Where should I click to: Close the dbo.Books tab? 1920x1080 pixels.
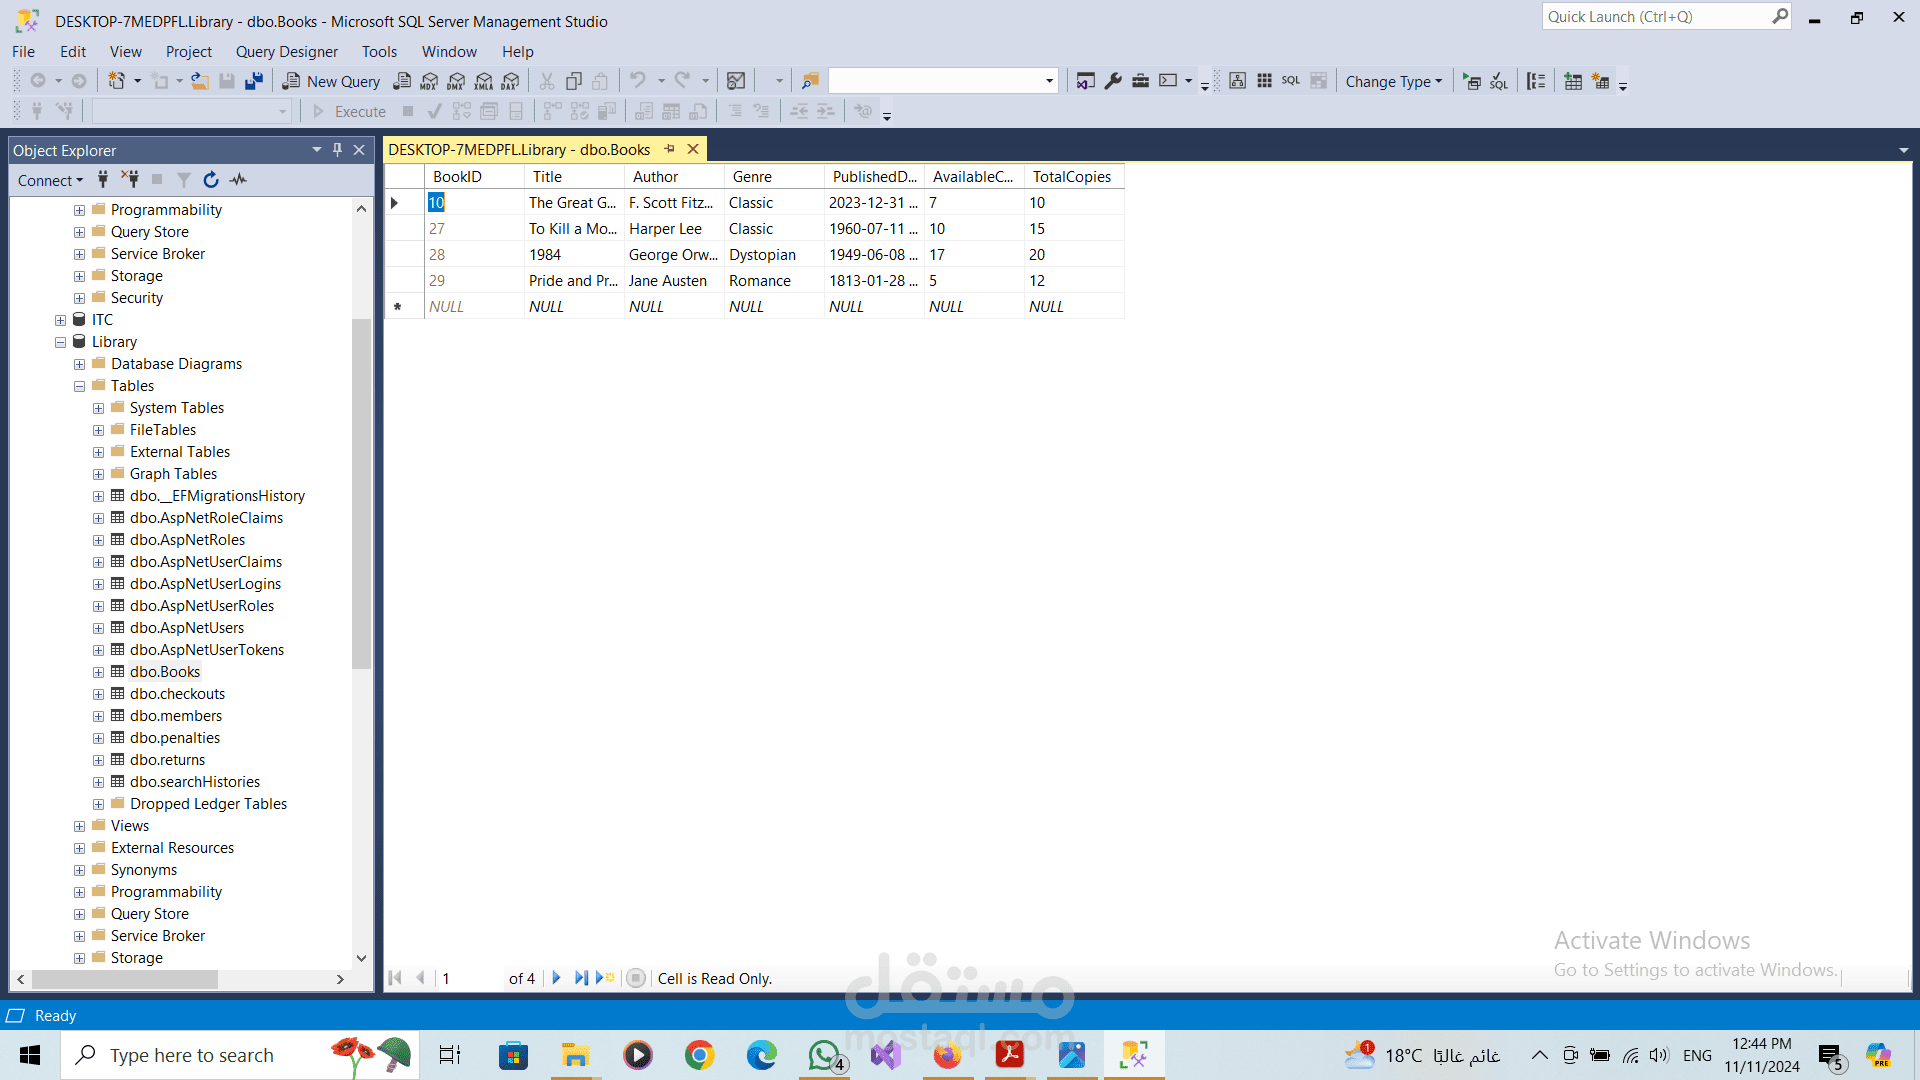pos(693,149)
